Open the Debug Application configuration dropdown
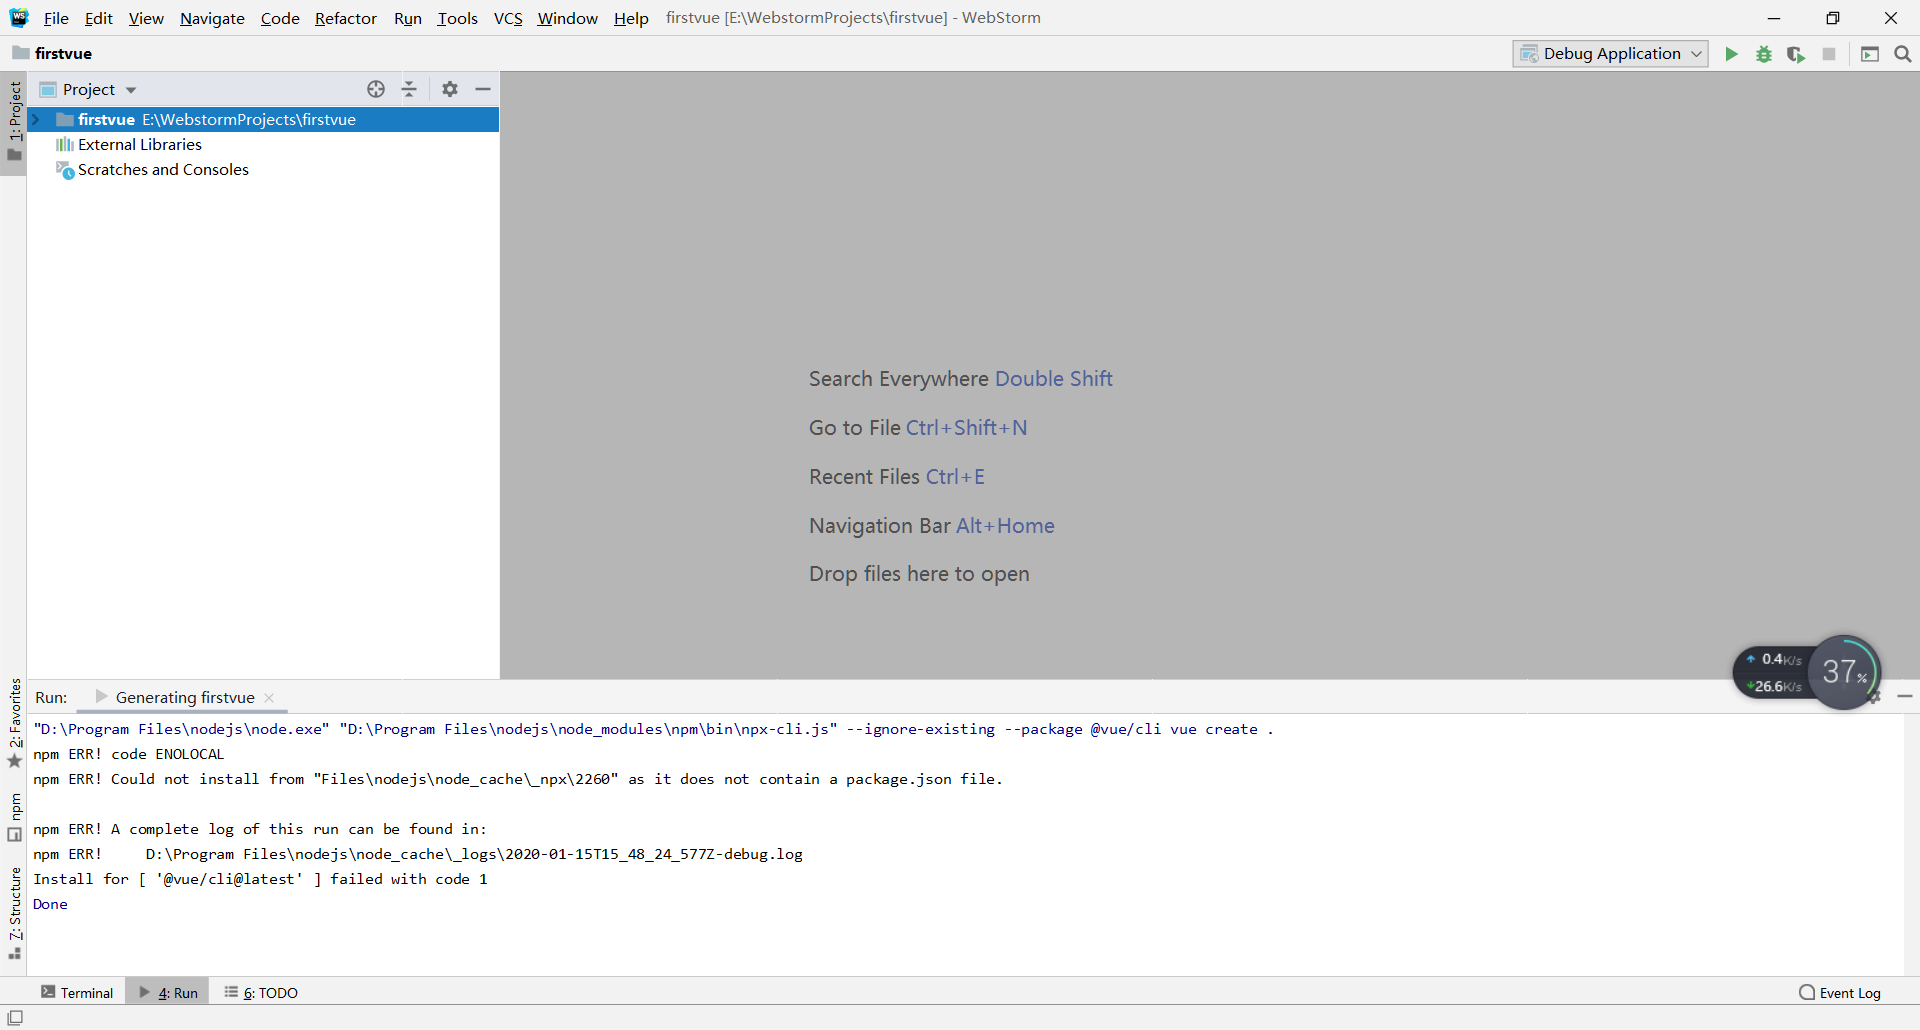This screenshot has height=1030, width=1920. tap(1697, 54)
